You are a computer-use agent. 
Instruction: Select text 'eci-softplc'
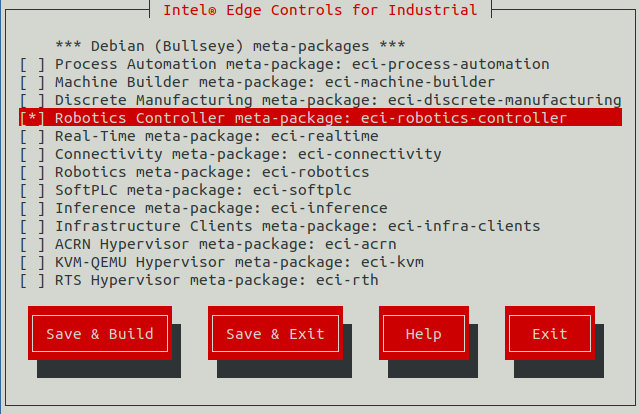302,190
